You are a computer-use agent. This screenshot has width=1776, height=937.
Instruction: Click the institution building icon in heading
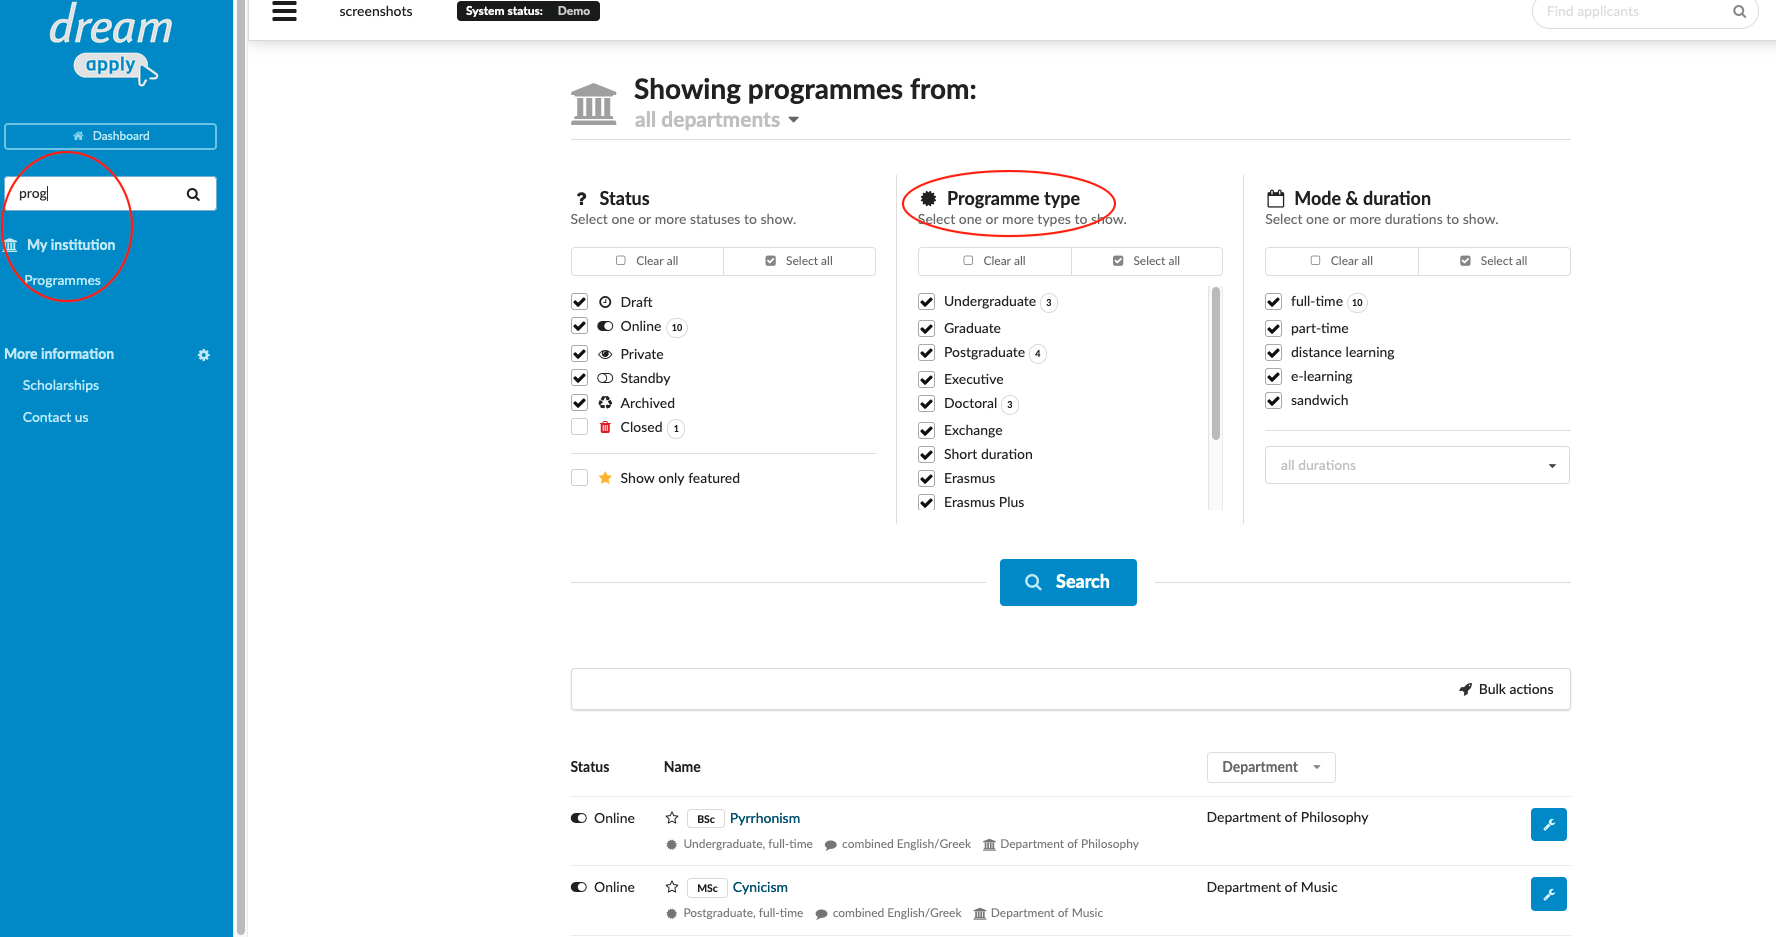click(593, 104)
